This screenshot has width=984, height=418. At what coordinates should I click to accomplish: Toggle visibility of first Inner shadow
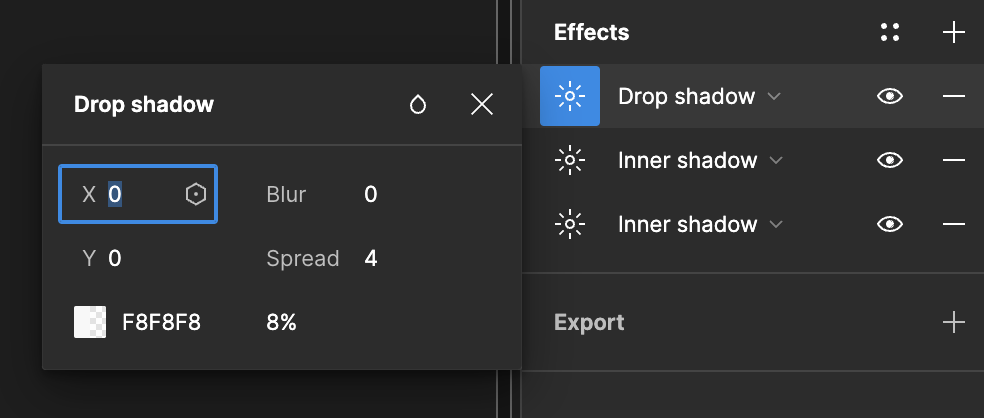[890, 160]
